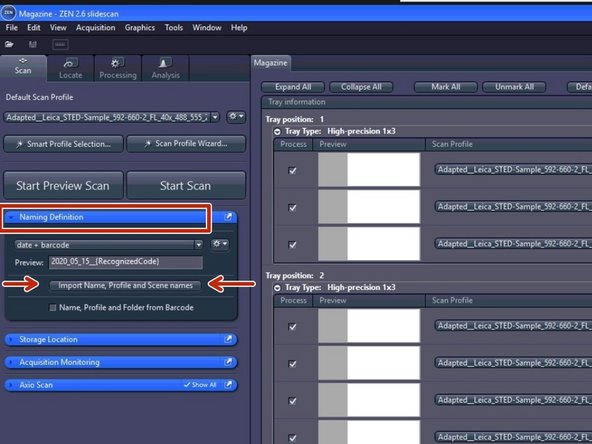Open the View menu
The image size is (592, 444).
[58, 28]
